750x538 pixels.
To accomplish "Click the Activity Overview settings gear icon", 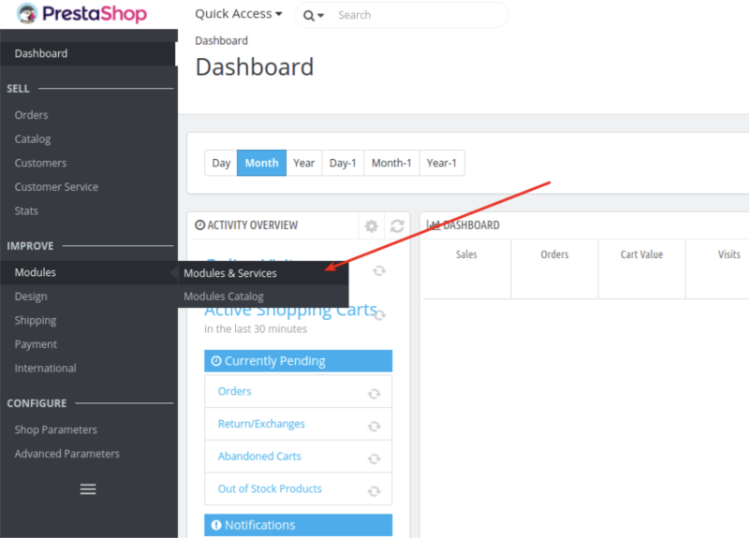I will pos(371,226).
